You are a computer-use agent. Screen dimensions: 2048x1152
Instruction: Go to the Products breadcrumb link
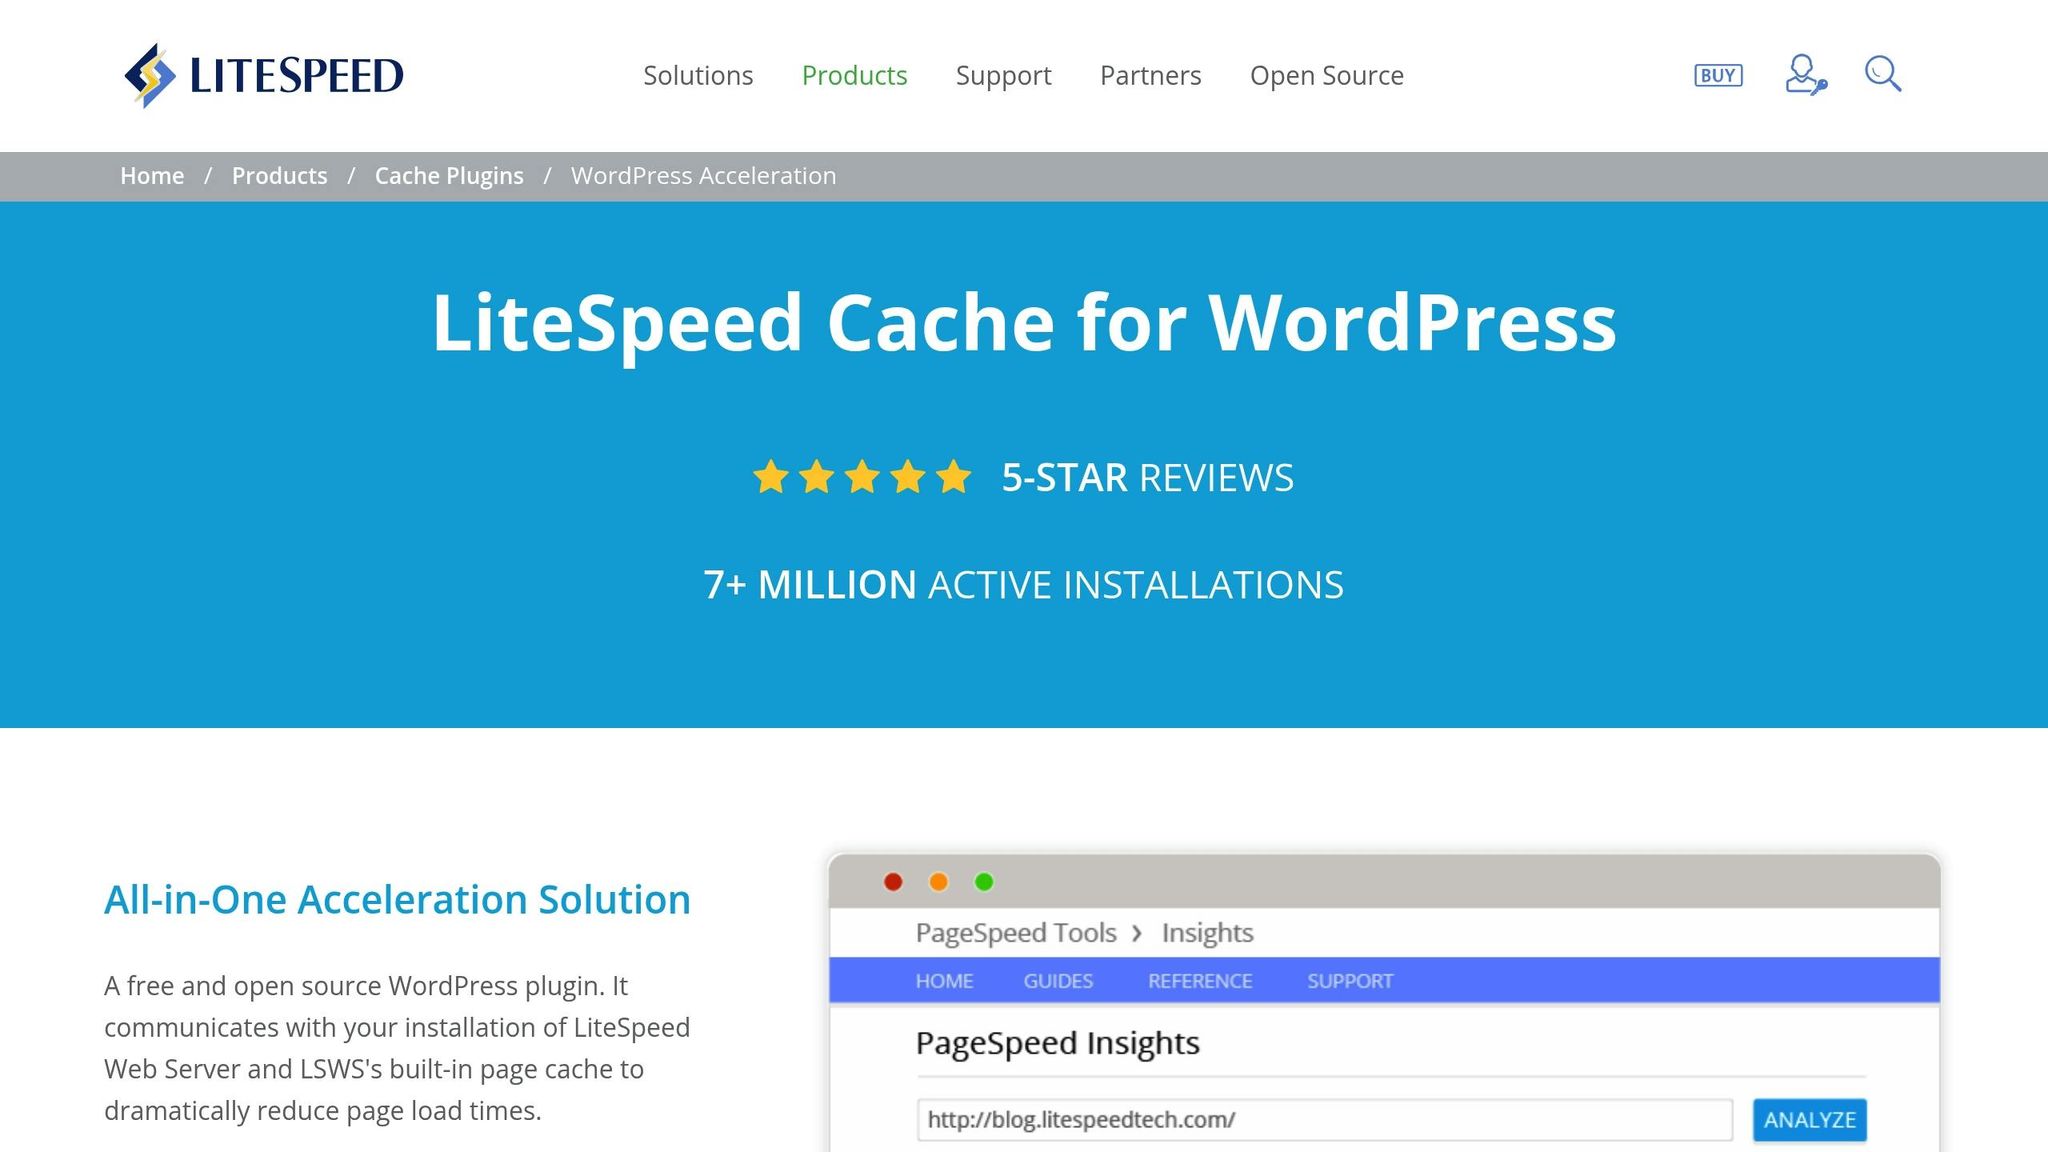click(280, 176)
